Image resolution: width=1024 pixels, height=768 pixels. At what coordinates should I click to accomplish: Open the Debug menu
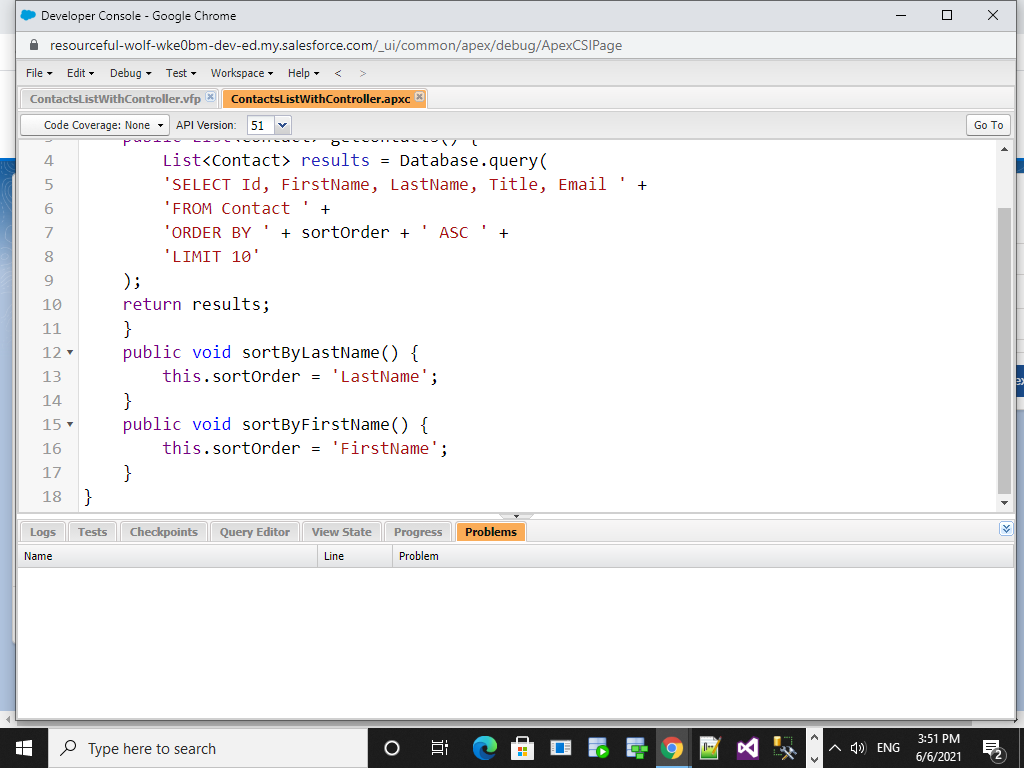(128, 72)
